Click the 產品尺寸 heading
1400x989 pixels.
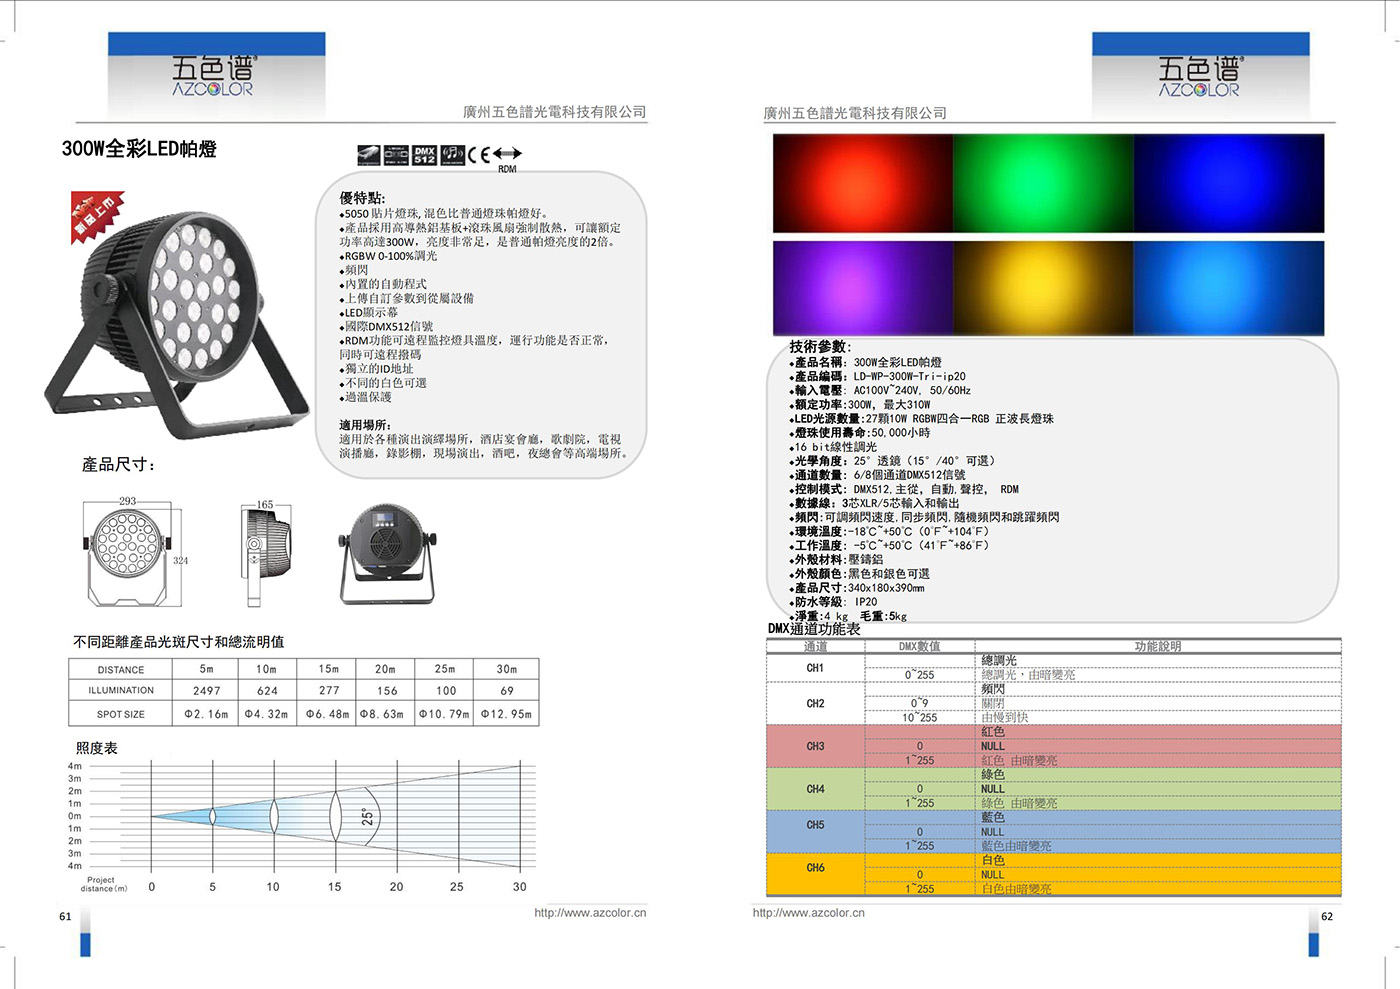pyautogui.click(x=118, y=465)
